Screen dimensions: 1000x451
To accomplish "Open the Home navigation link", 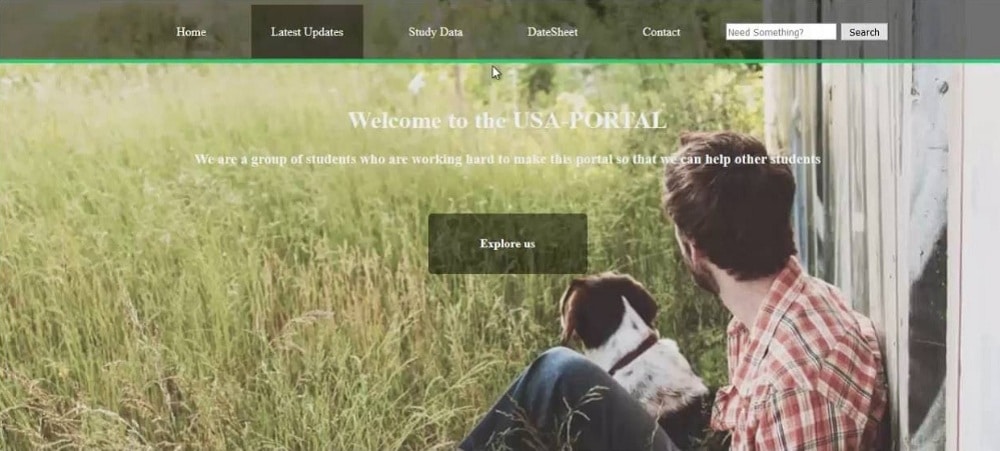I will point(191,32).
